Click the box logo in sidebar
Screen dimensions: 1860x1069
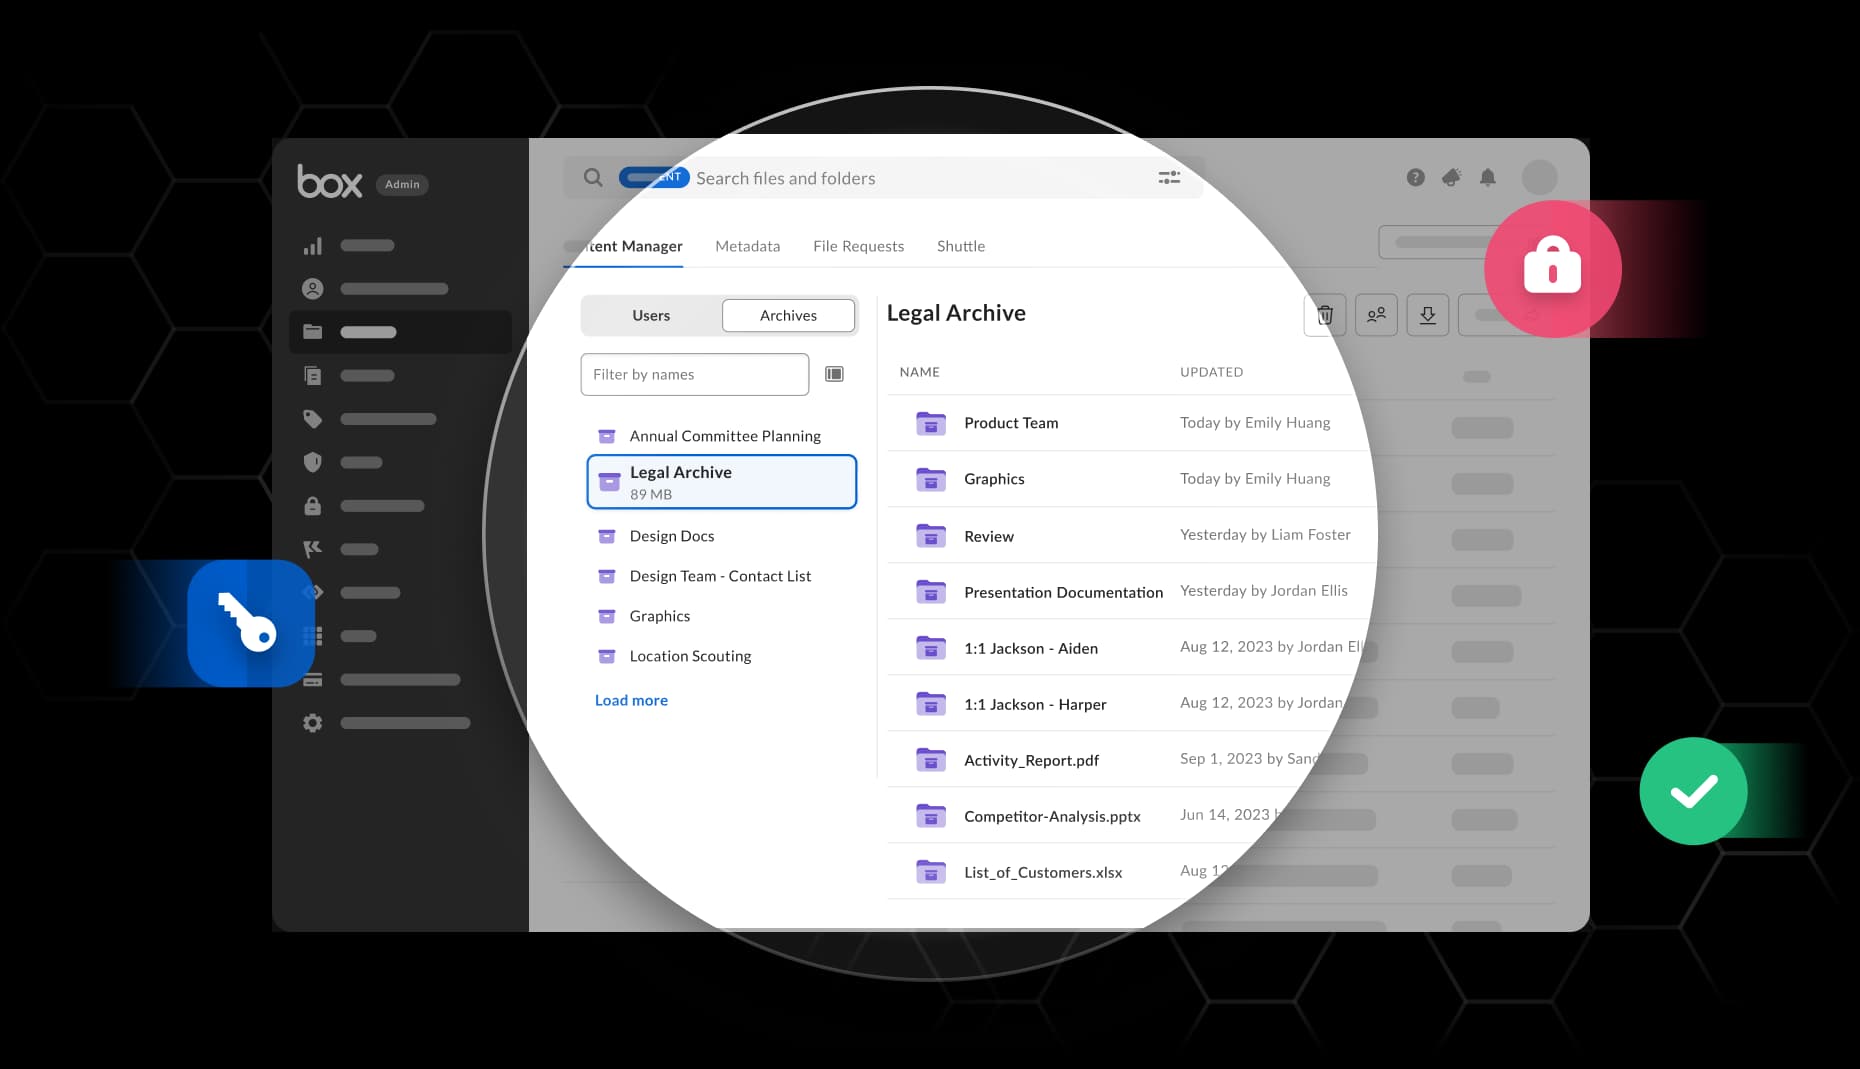[x=330, y=182]
